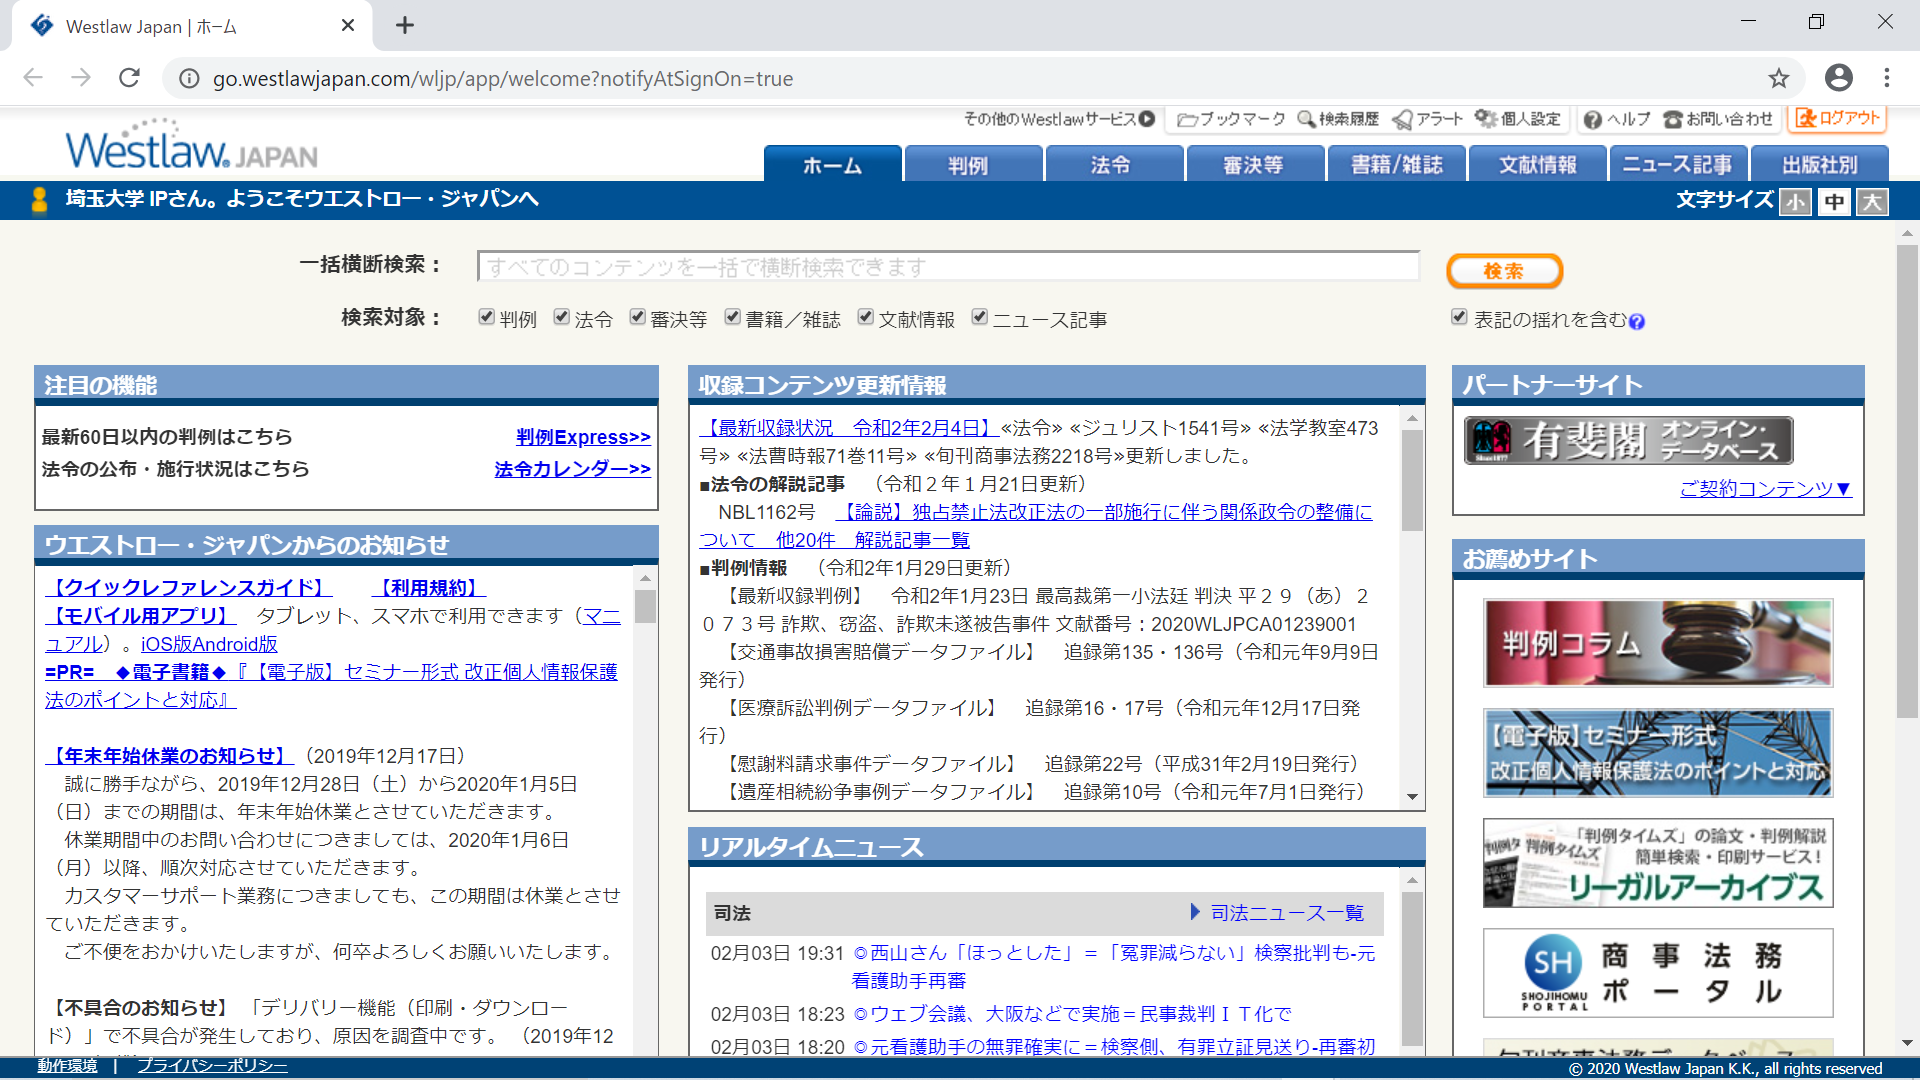Click scroll up arrow in お知らせ panel

646,578
